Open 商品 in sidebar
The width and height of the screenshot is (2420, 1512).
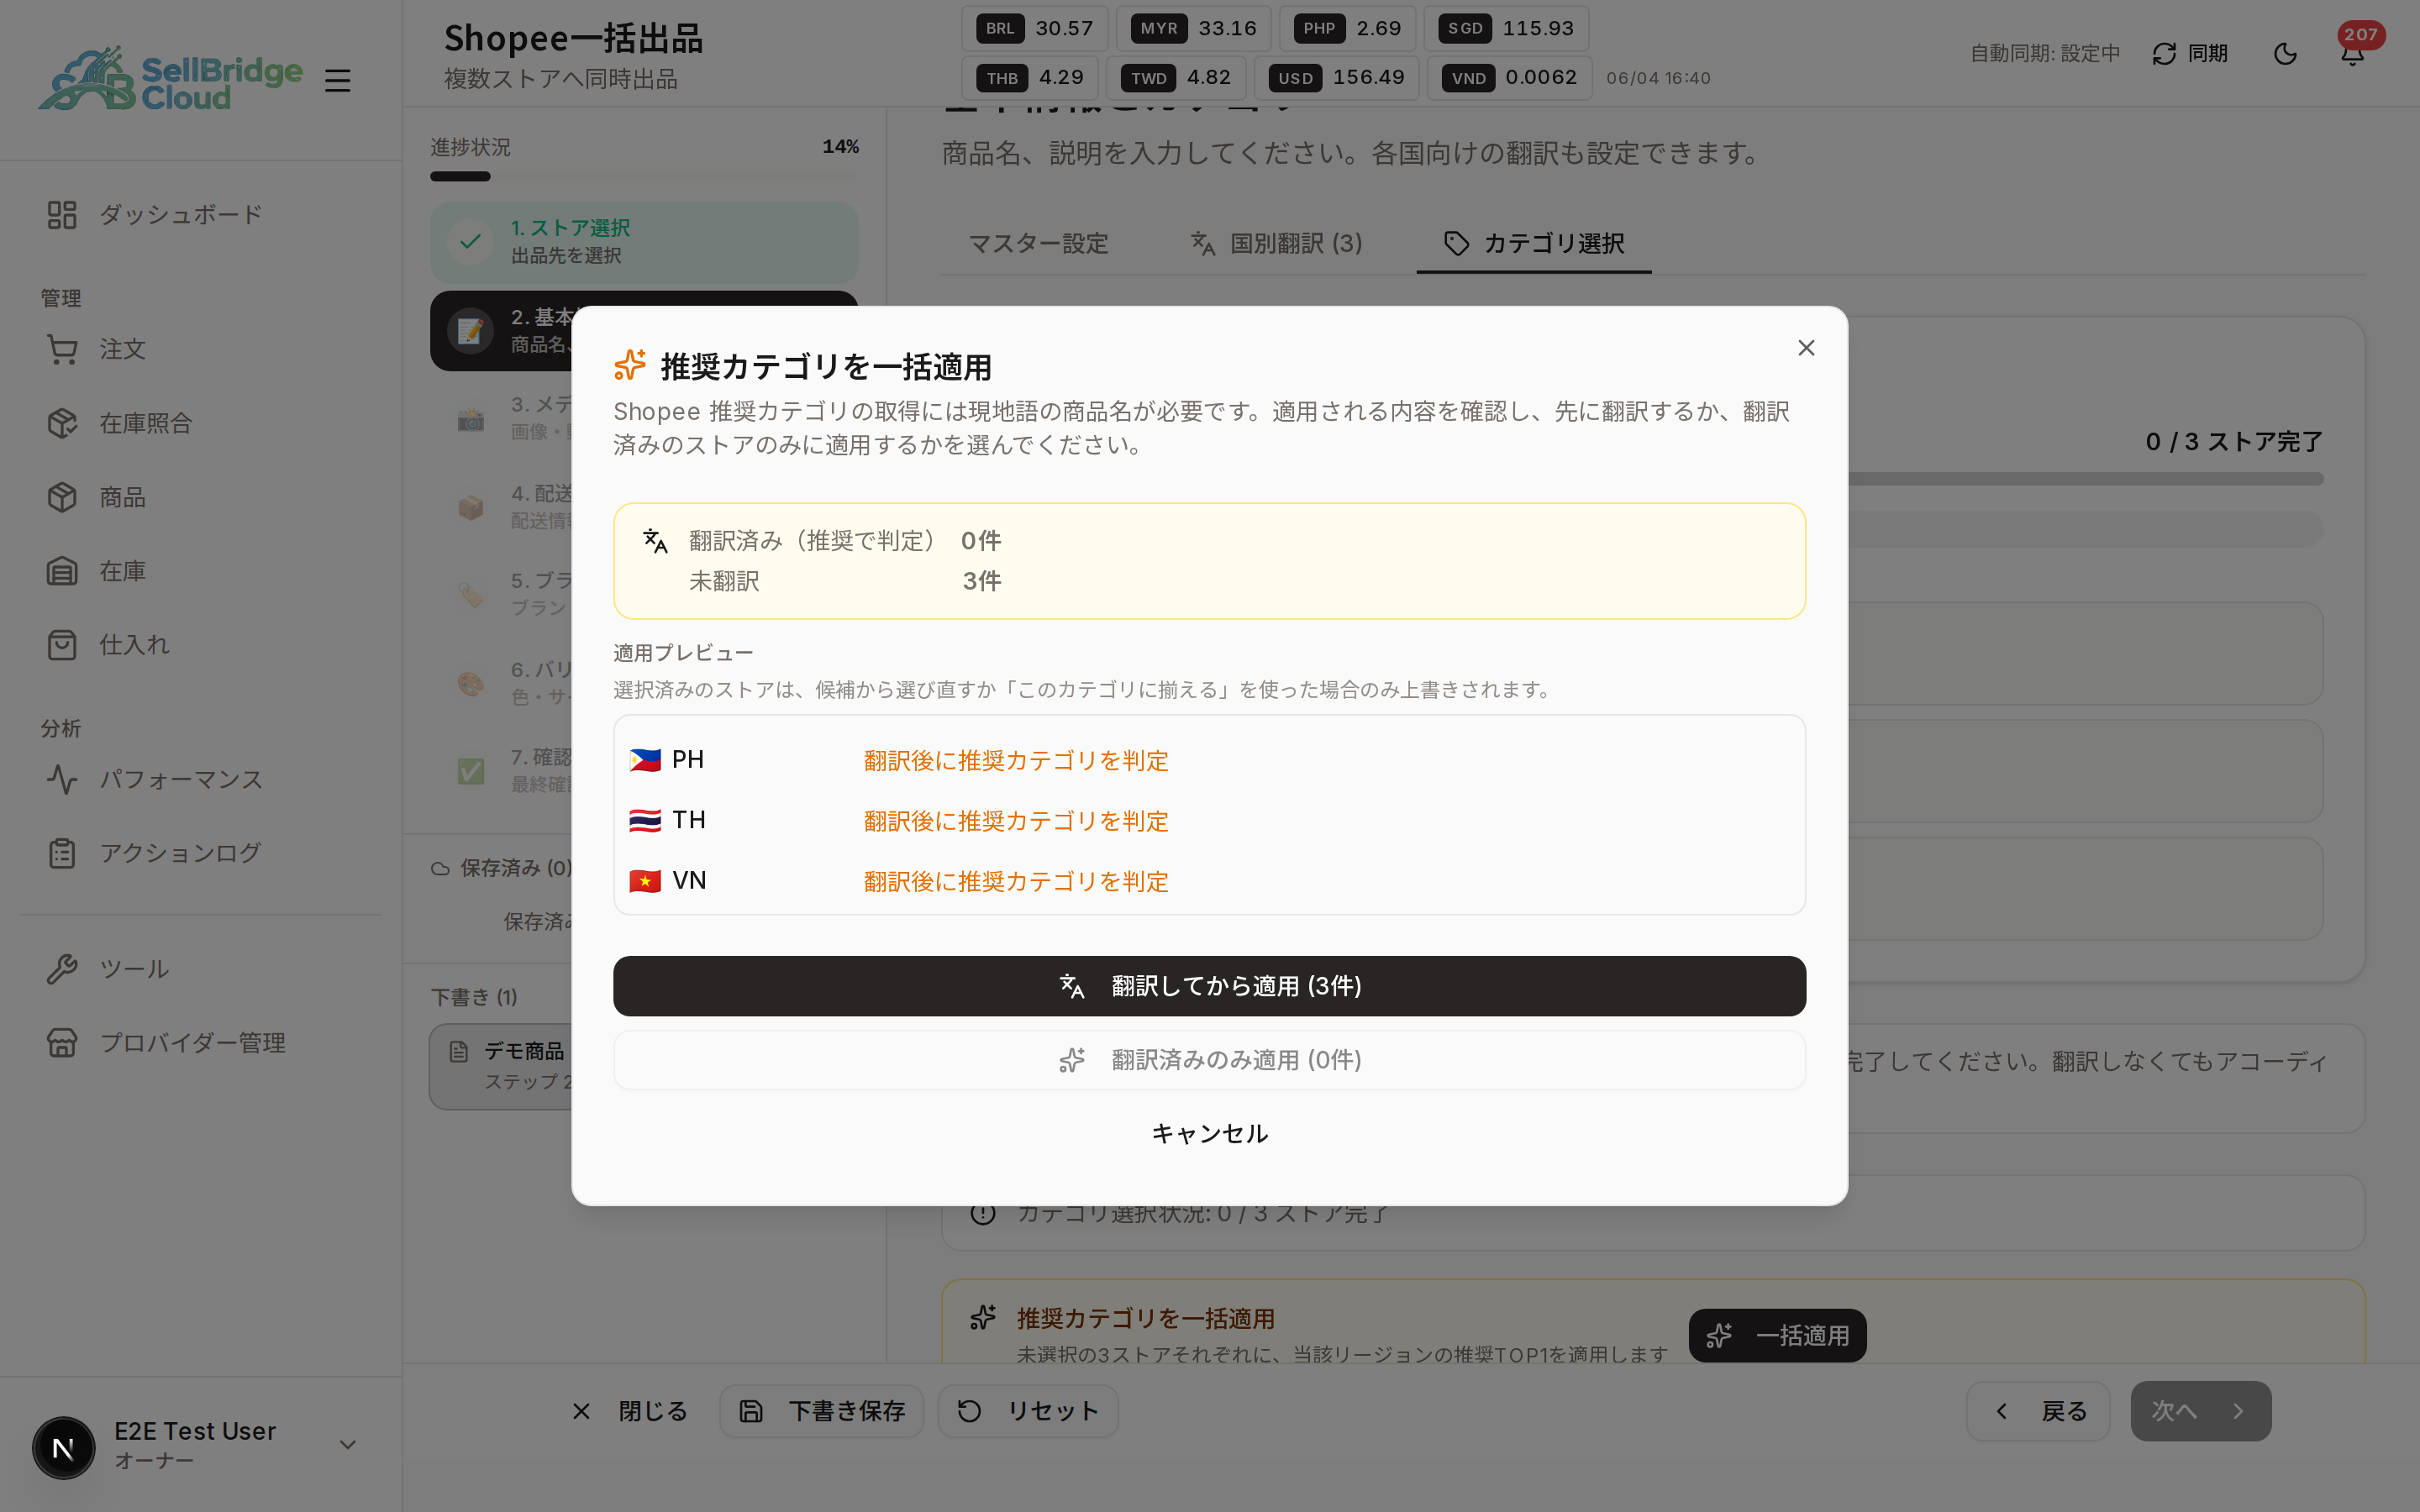(x=200, y=497)
